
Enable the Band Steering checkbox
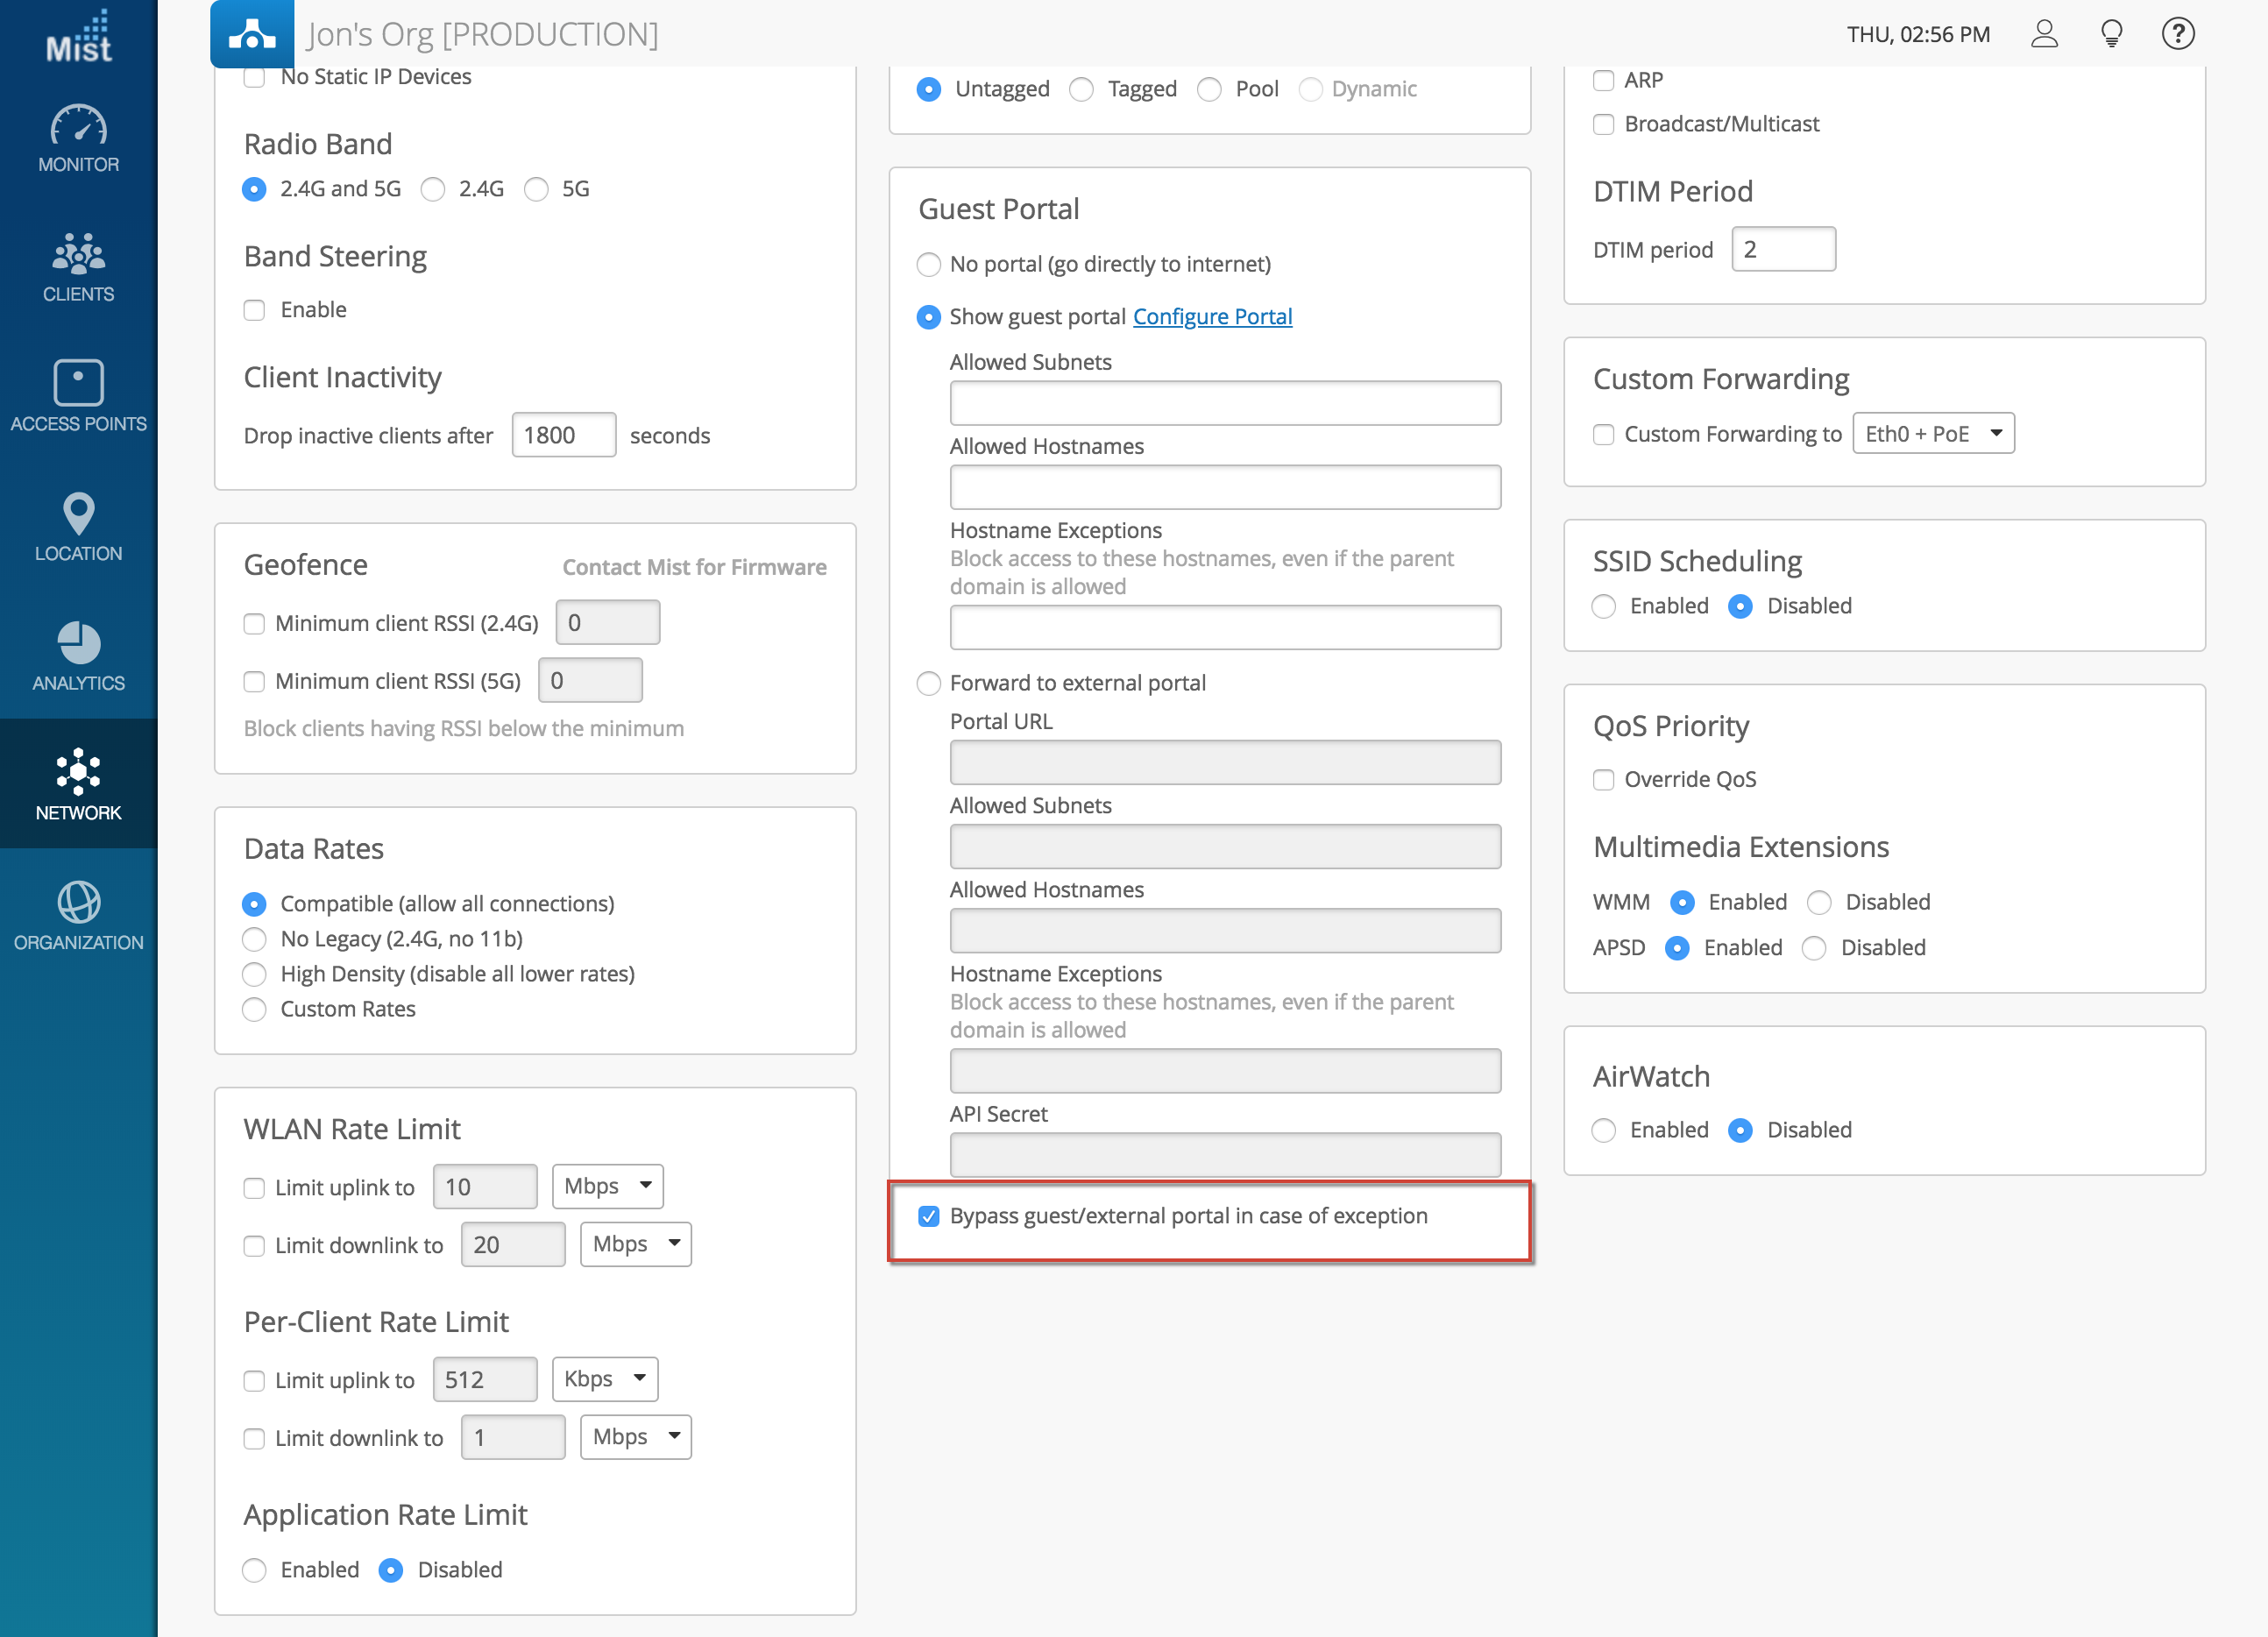[254, 310]
